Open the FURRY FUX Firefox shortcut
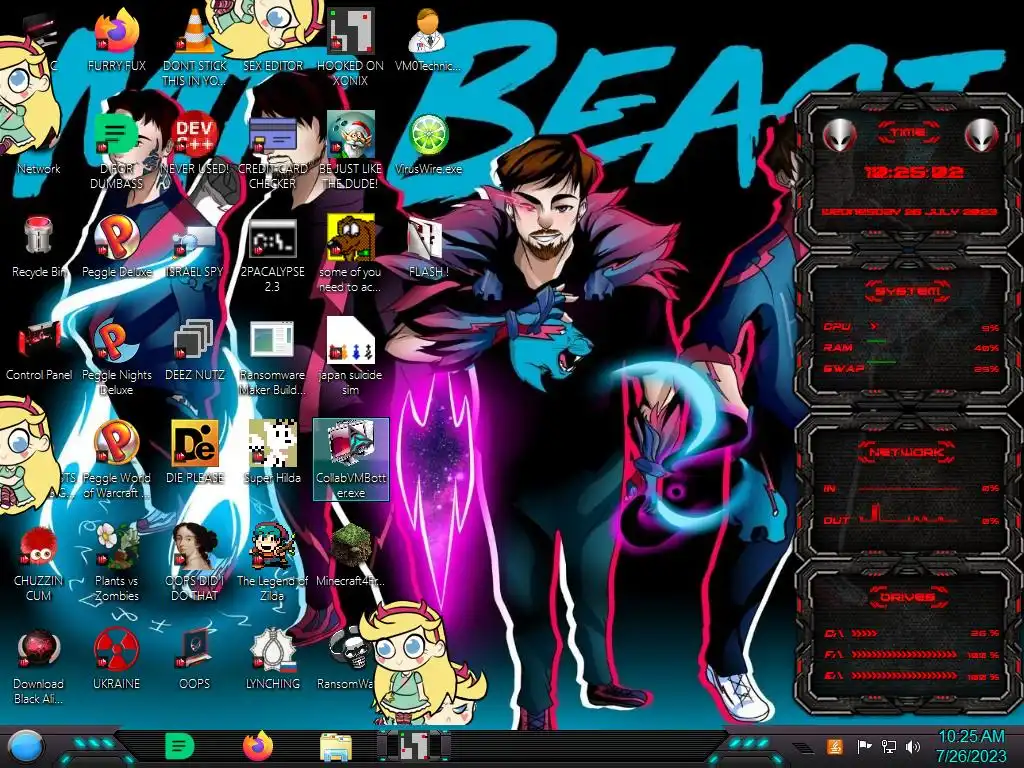The width and height of the screenshot is (1024, 768). coord(116,40)
